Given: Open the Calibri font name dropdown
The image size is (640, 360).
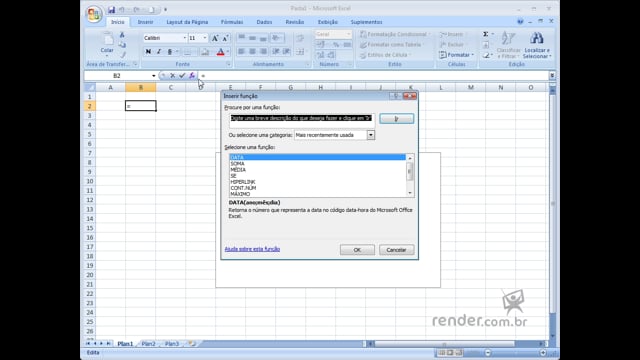Looking at the screenshot, I should coord(184,38).
